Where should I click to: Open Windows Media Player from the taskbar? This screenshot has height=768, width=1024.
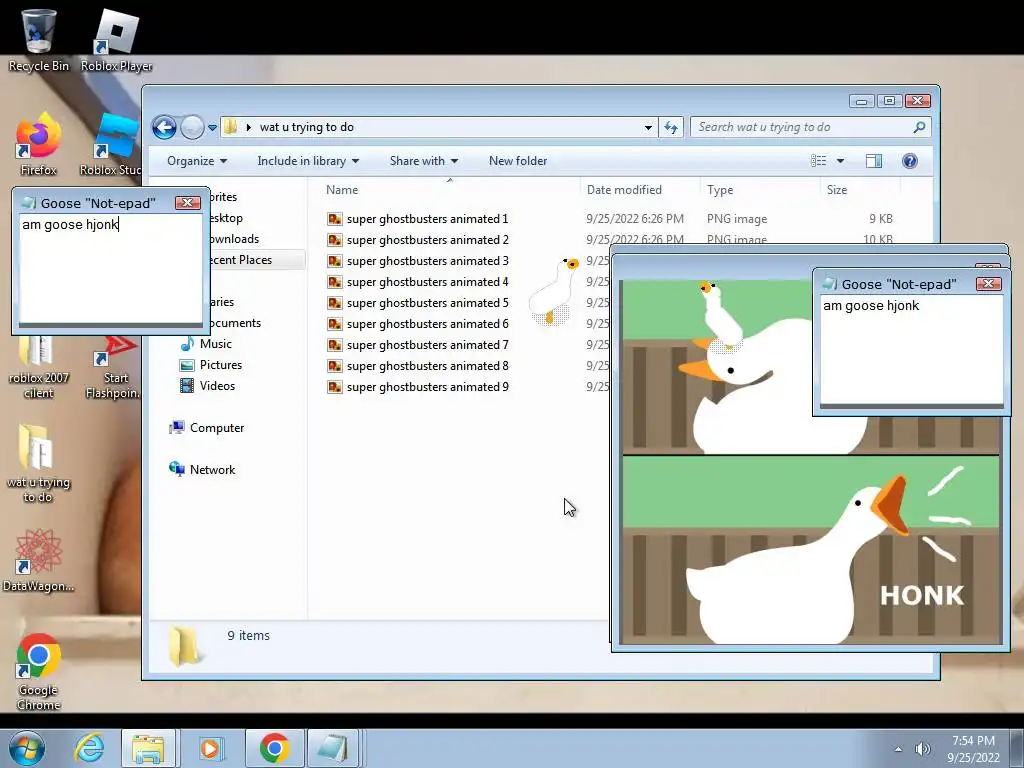tap(210, 748)
